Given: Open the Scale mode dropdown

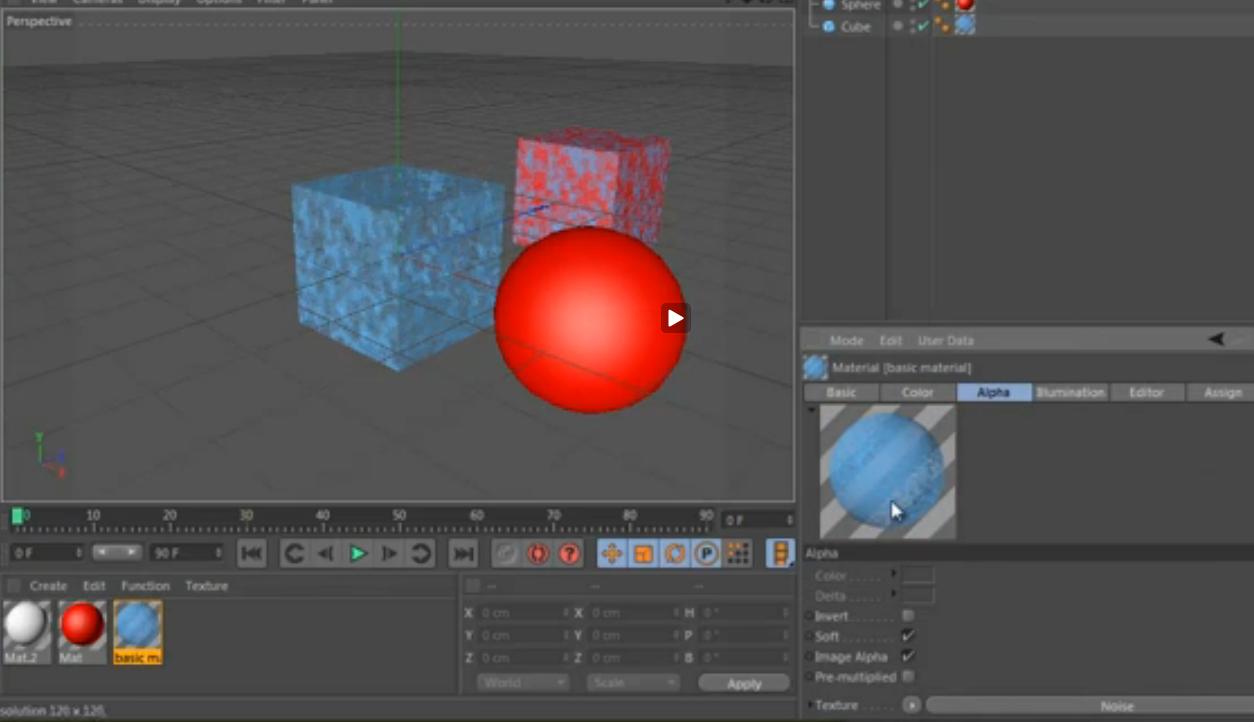Looking at the screenshot, I should click(x=633, y=683).
